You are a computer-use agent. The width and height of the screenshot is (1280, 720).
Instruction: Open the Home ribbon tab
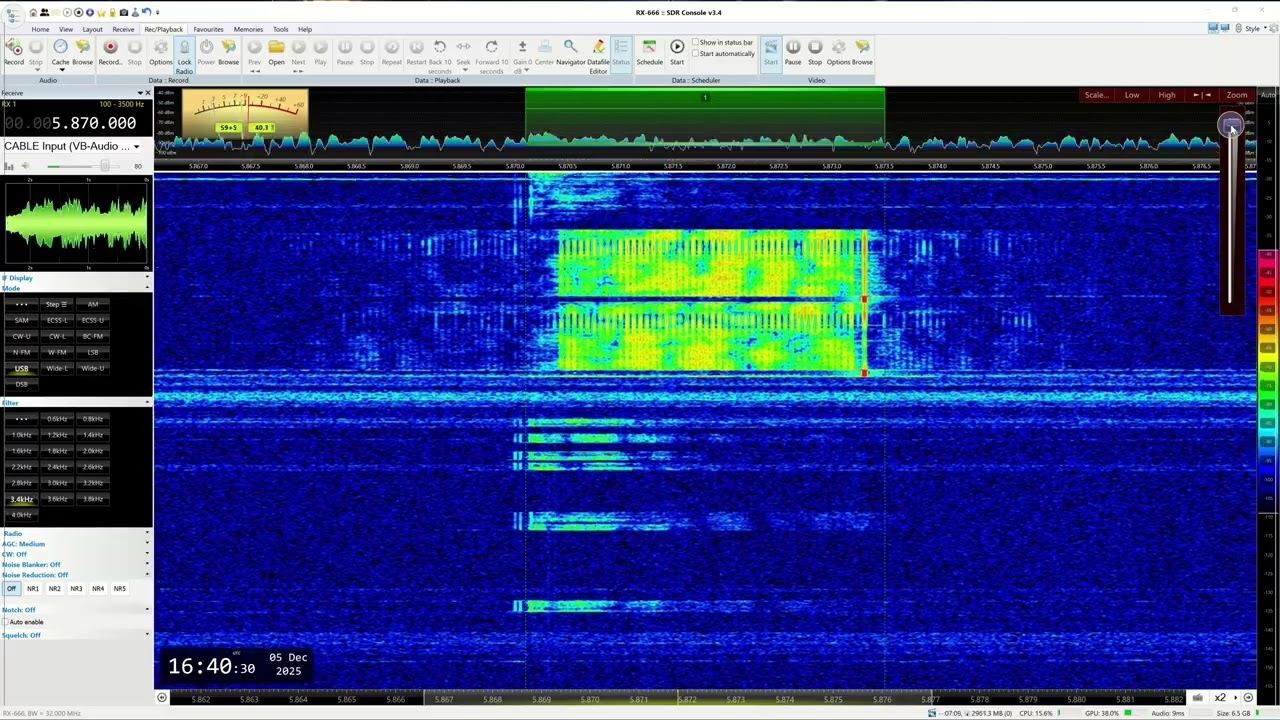(40, 29)
